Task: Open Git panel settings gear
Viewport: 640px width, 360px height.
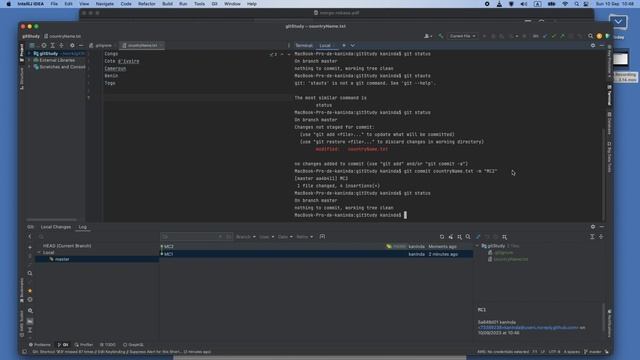Action: (593, 227)
